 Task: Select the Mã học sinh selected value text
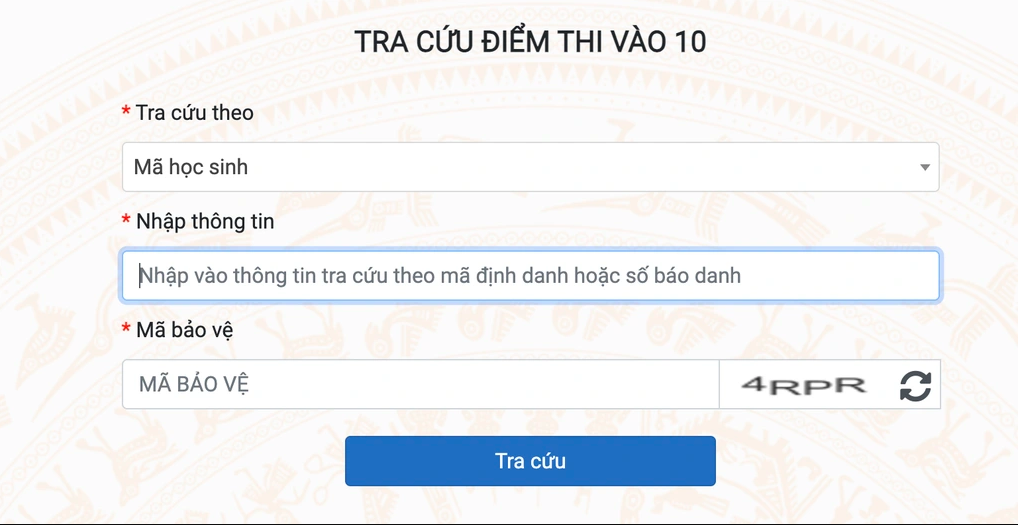(x=191, y=167)
